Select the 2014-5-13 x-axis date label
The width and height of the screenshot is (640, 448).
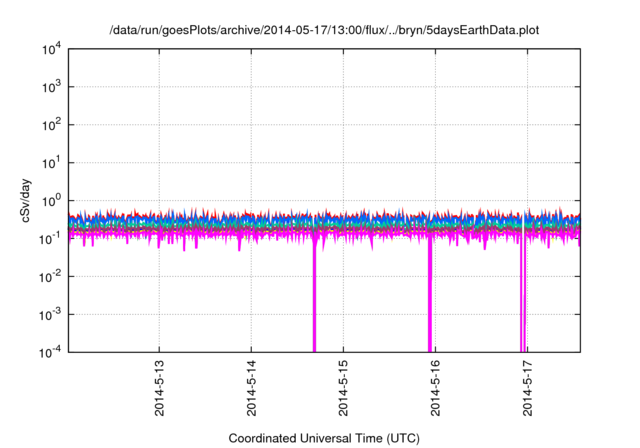click(159, 388)
